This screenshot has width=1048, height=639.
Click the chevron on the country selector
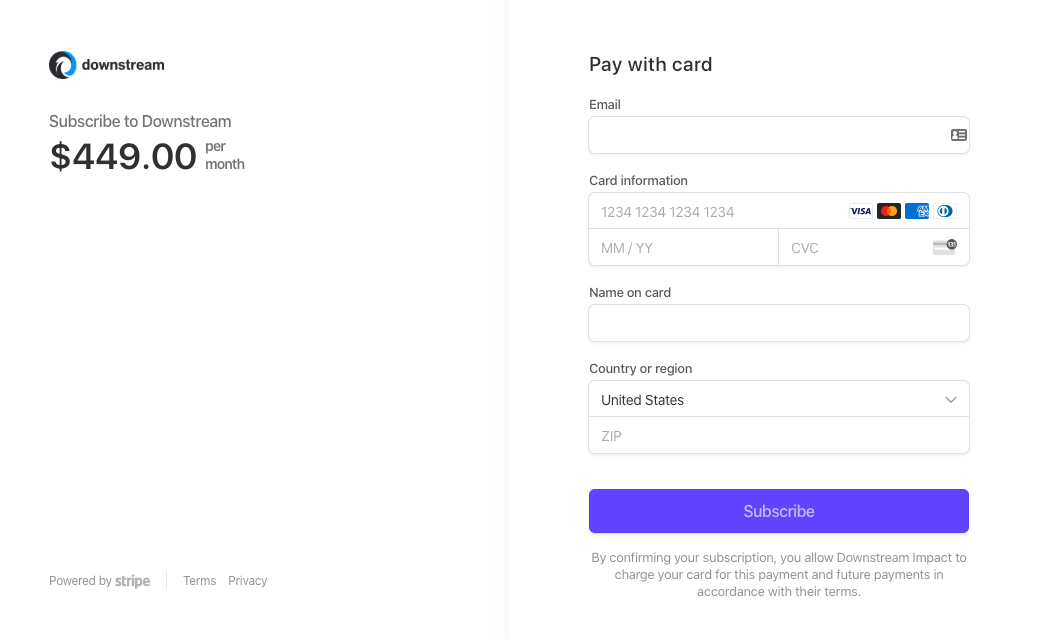951,399
